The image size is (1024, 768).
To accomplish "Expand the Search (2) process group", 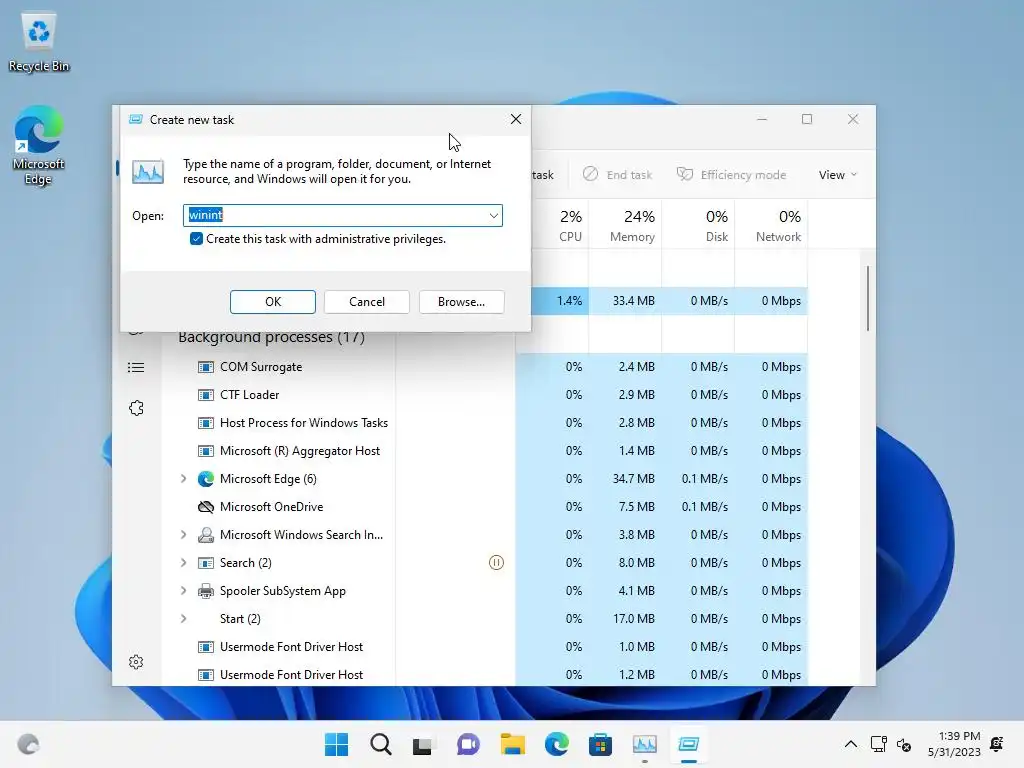I will click(x=184, y=563).
